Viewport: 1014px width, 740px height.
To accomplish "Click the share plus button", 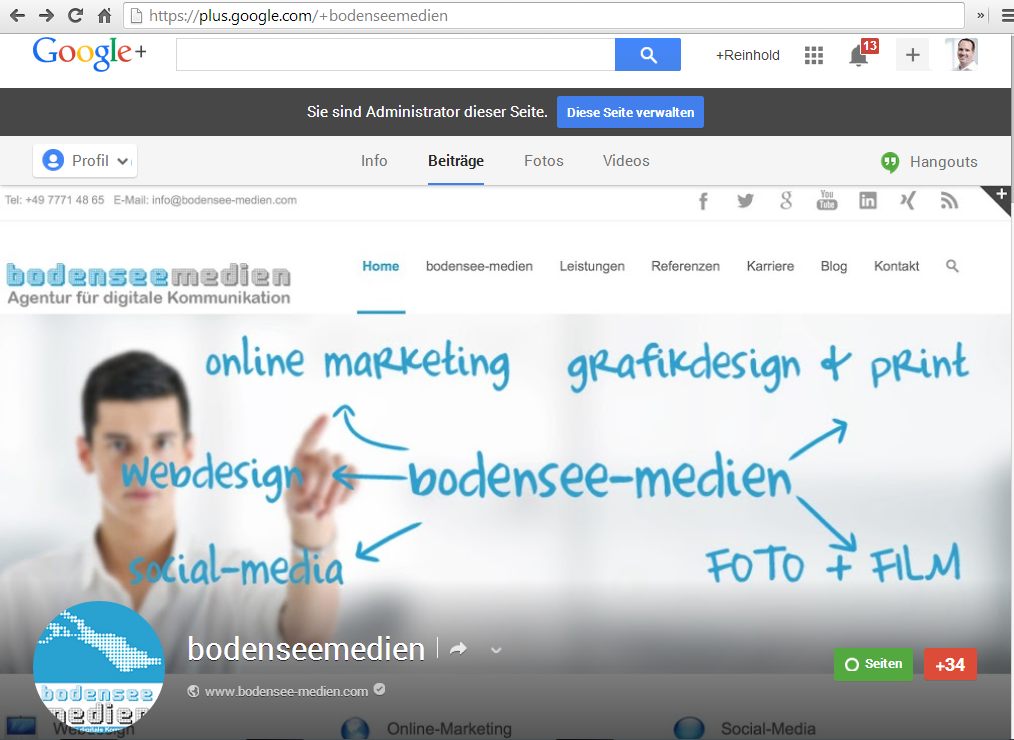I will (x=912, y=54).
